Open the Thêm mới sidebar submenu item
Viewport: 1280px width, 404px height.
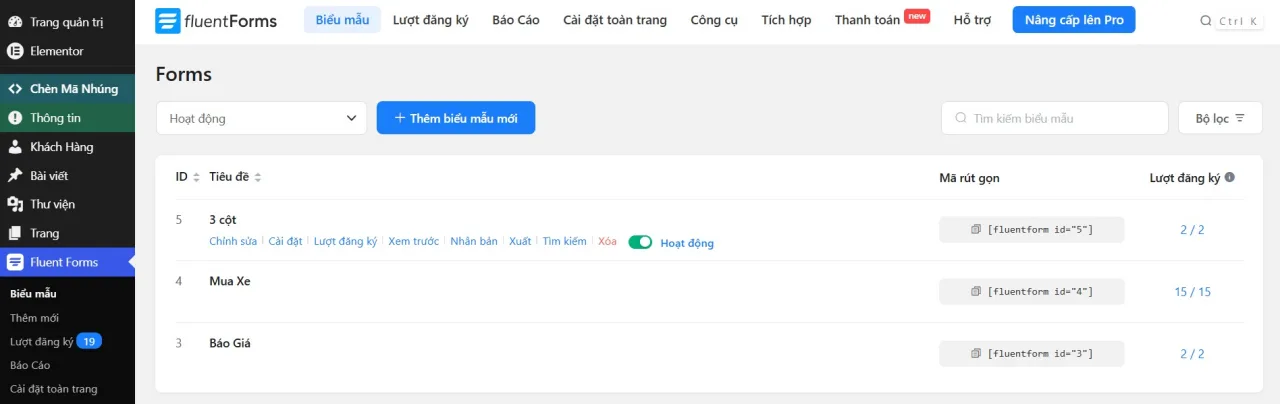[x=34, y=318]
